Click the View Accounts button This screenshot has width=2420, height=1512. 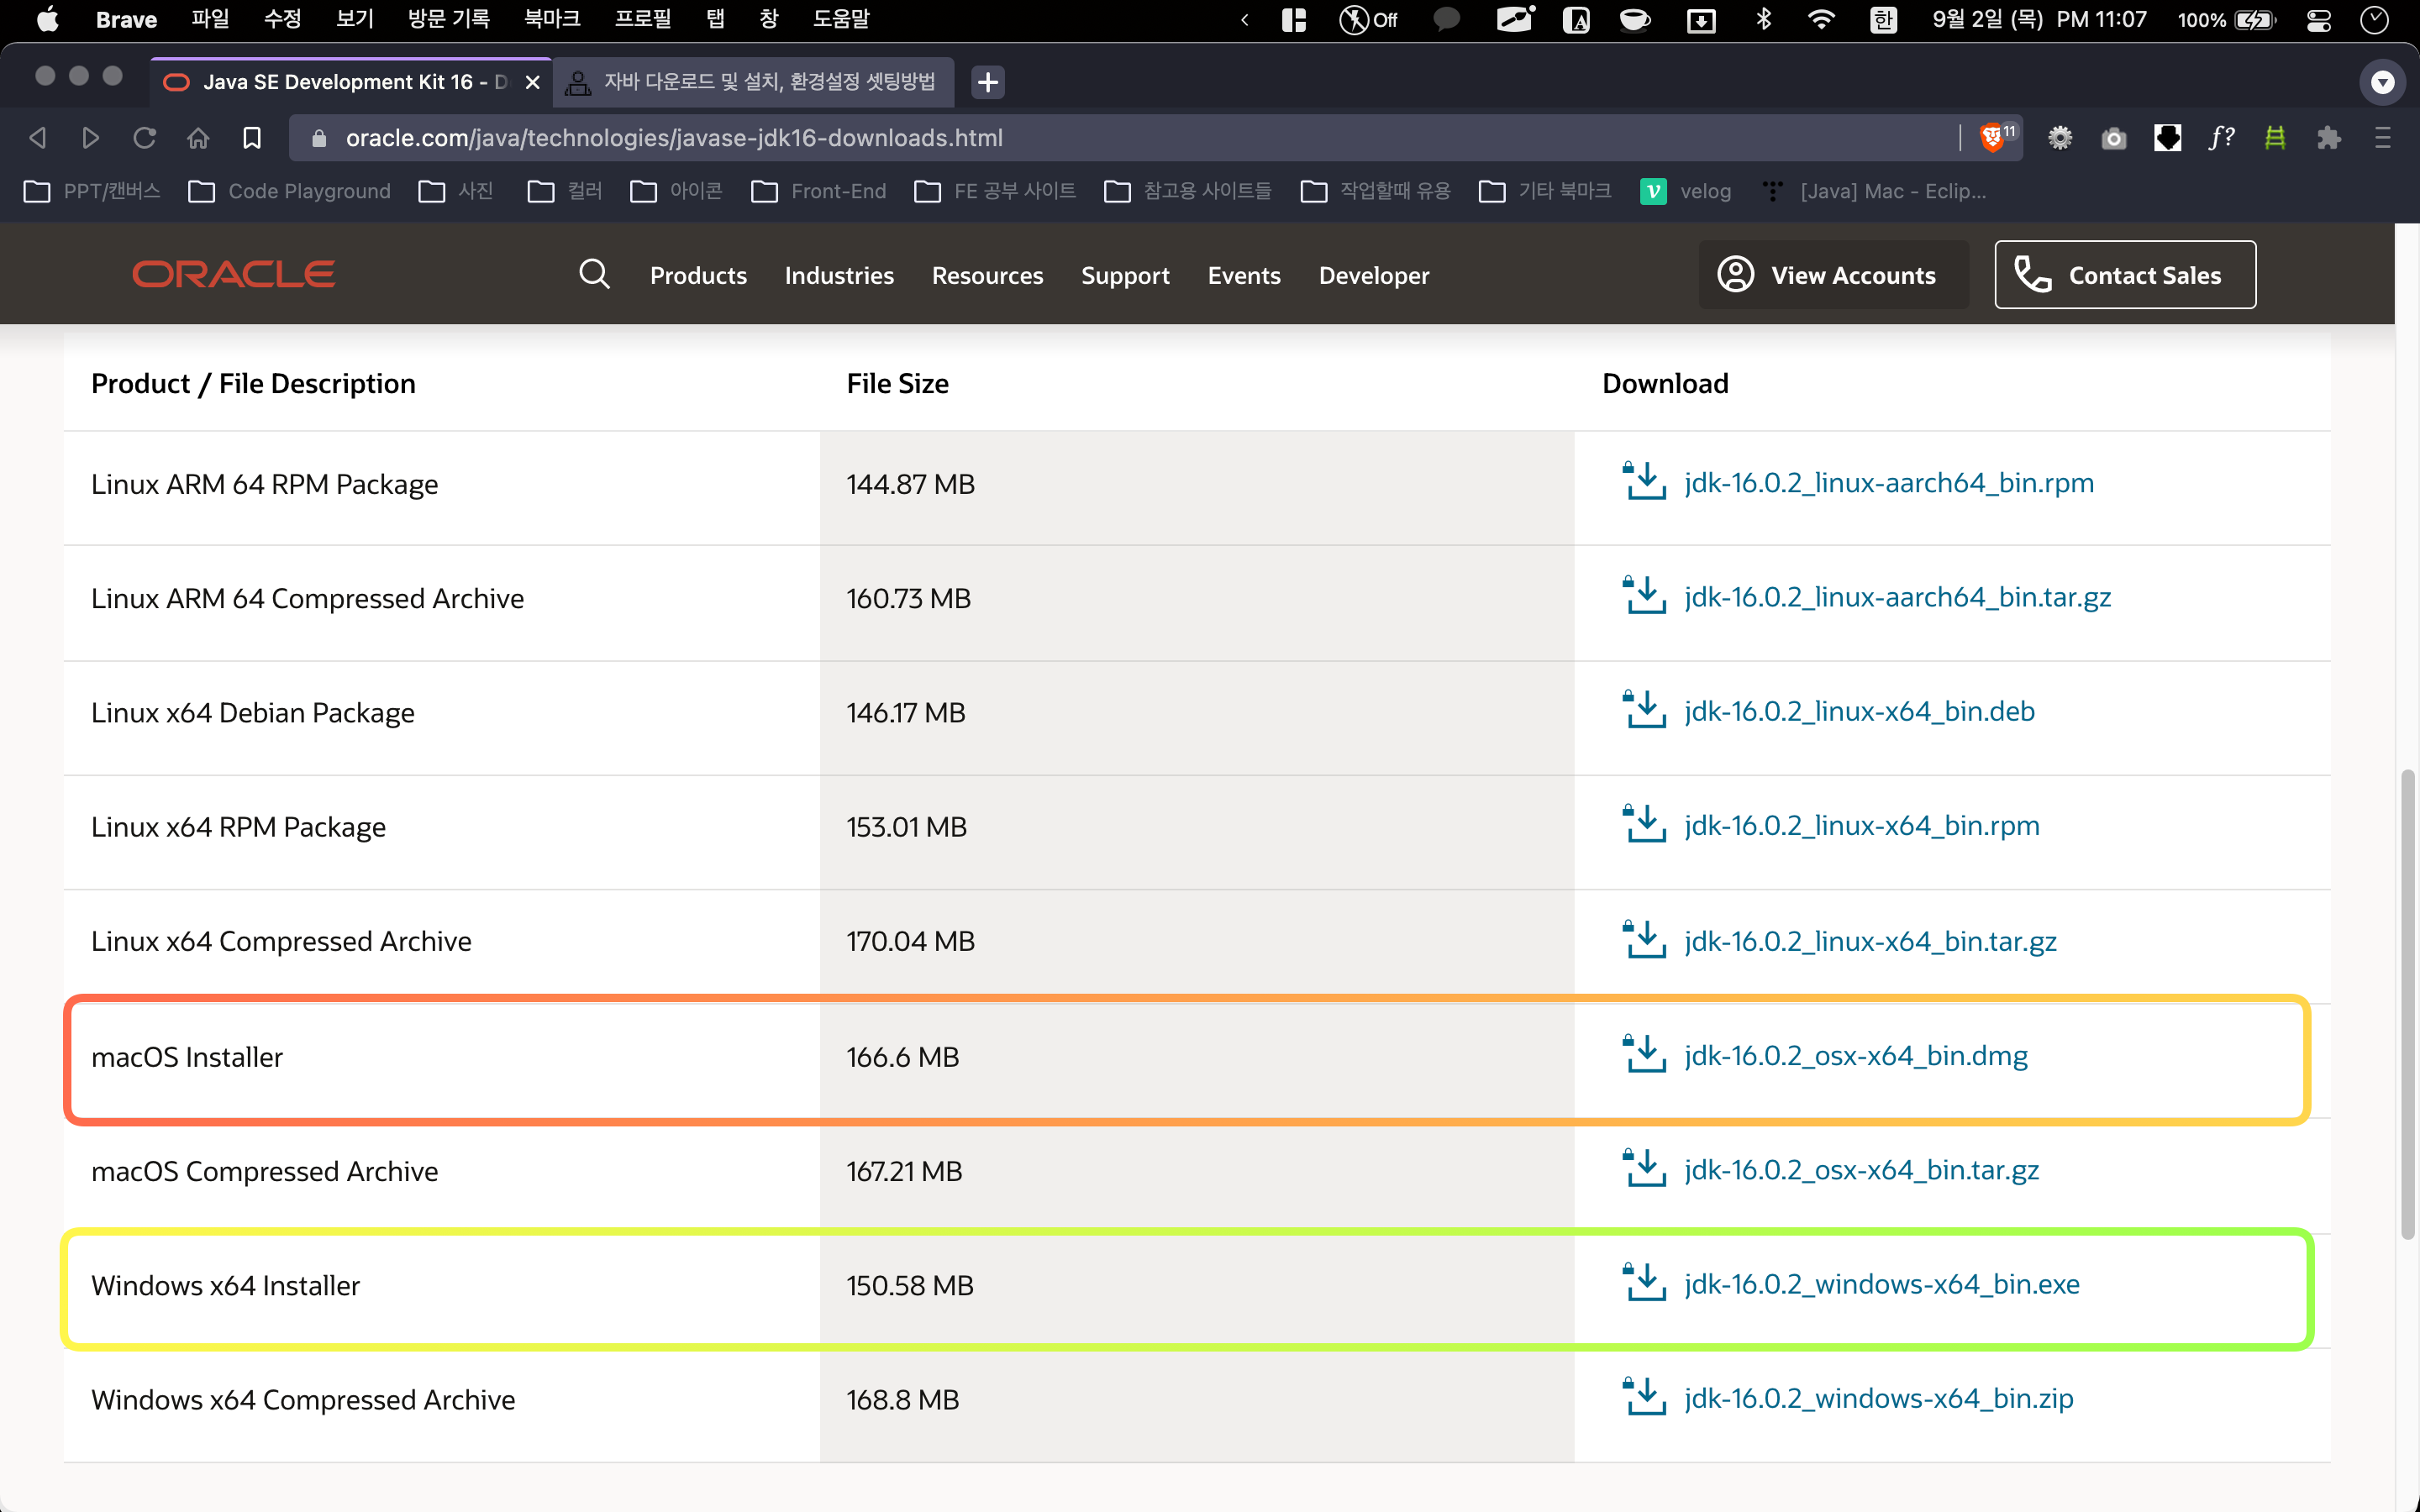point(1834,275)
